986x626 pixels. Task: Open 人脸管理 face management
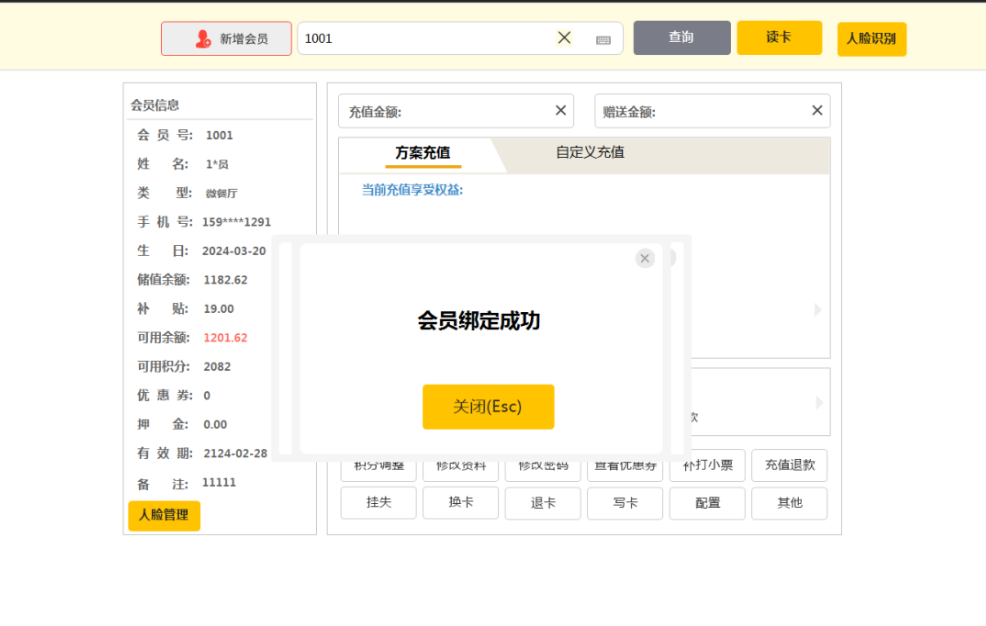pyautogui.click(x=164, y=515)
